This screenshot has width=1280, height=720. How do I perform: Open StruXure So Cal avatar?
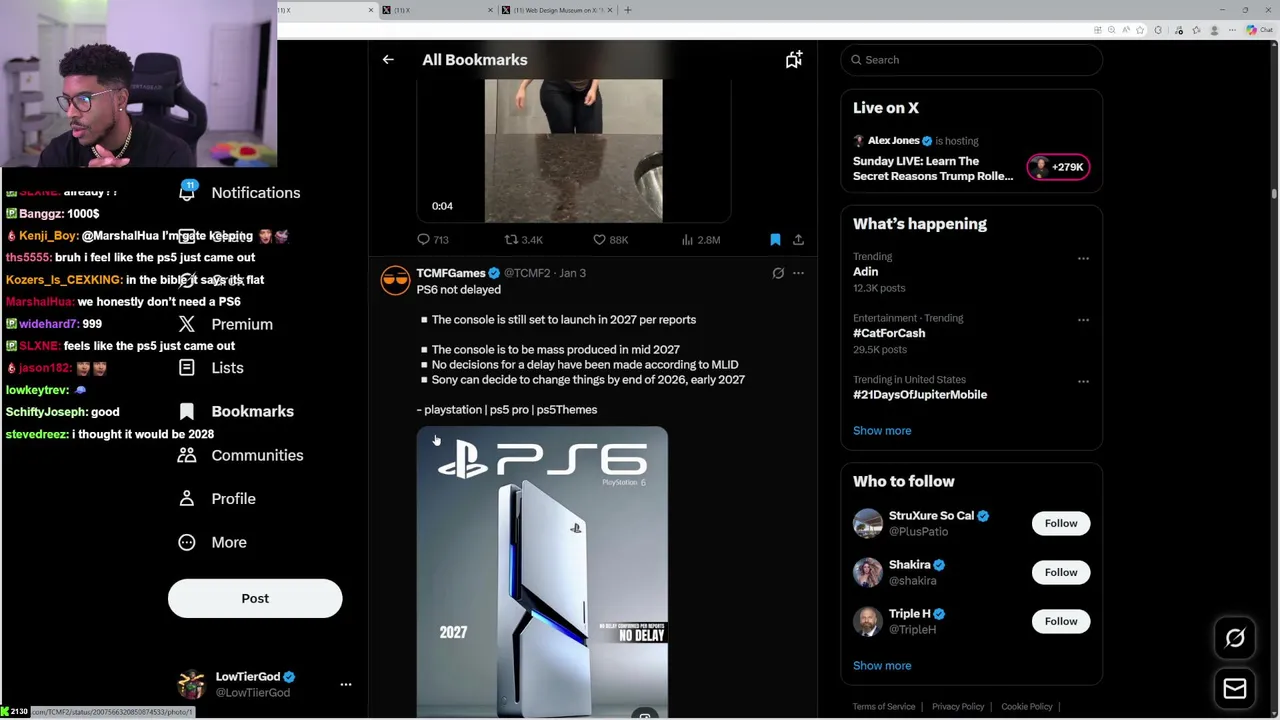(868, 523)
